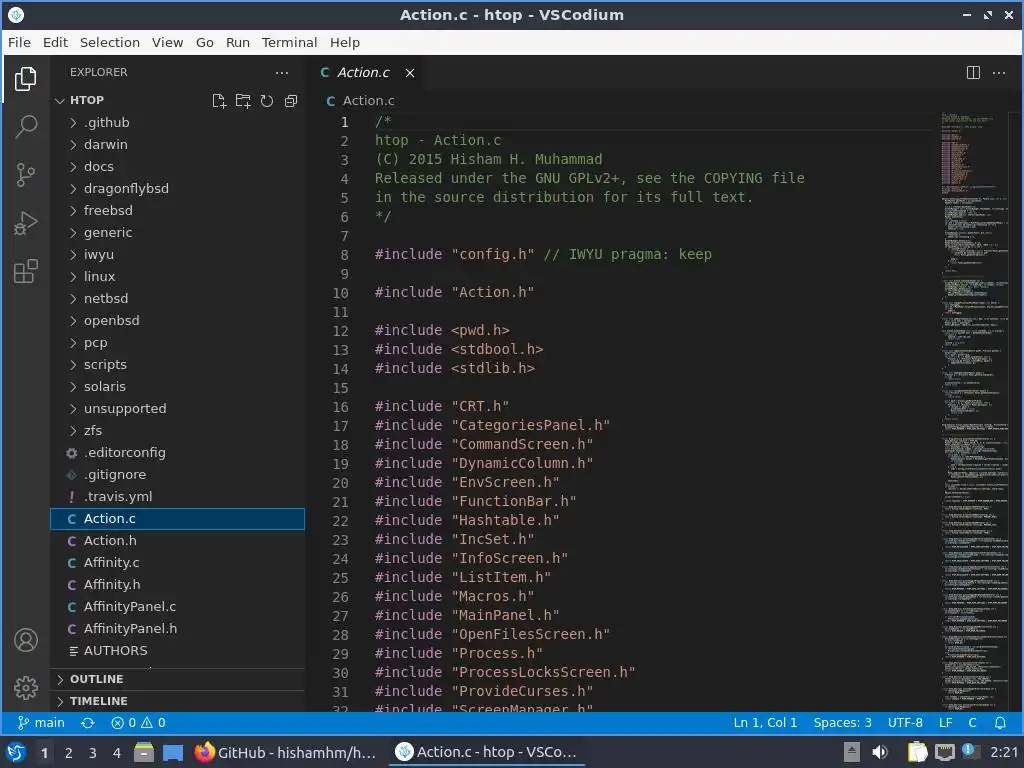Open the Help menu
The height and width of the screenshot is (768, 1024).
click(x=345, y=42)
